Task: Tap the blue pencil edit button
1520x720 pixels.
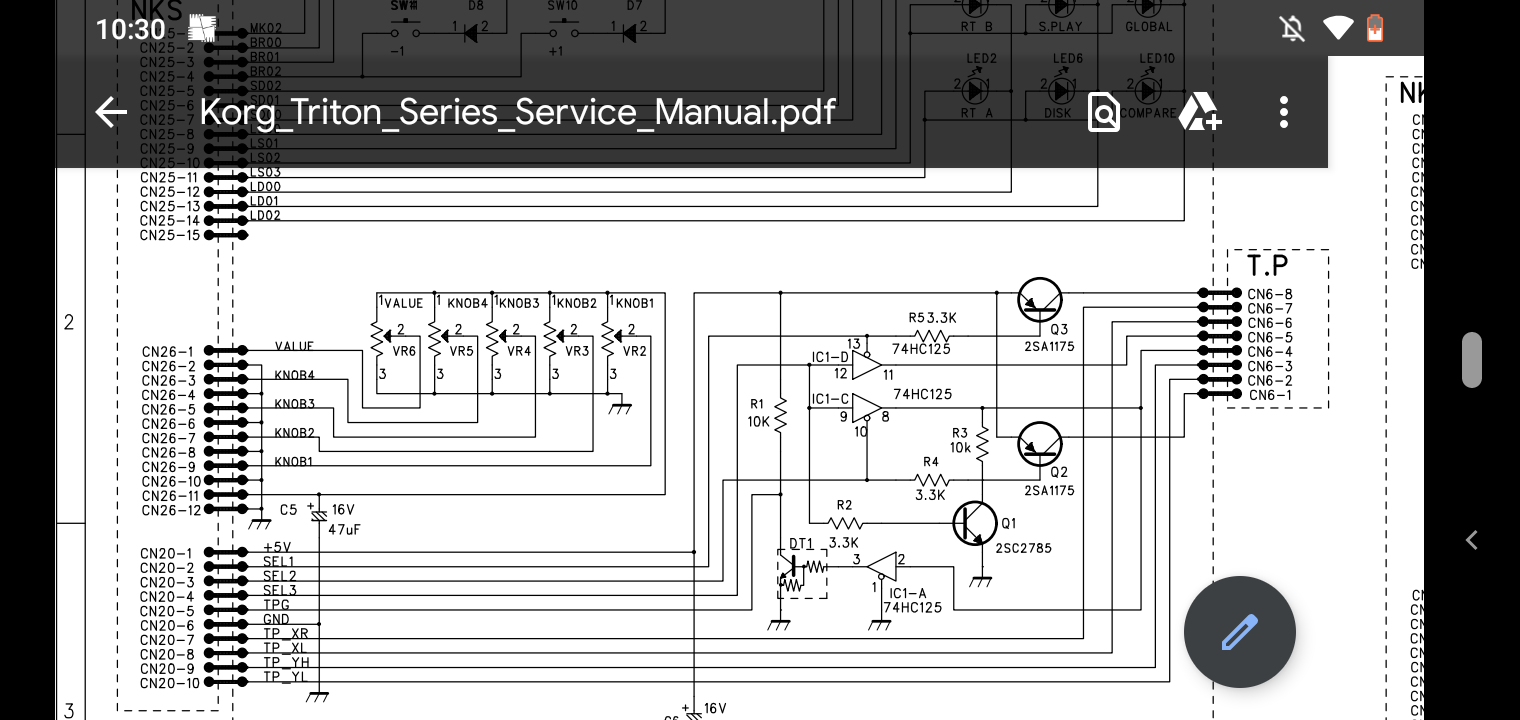Action: [1239, 632]
